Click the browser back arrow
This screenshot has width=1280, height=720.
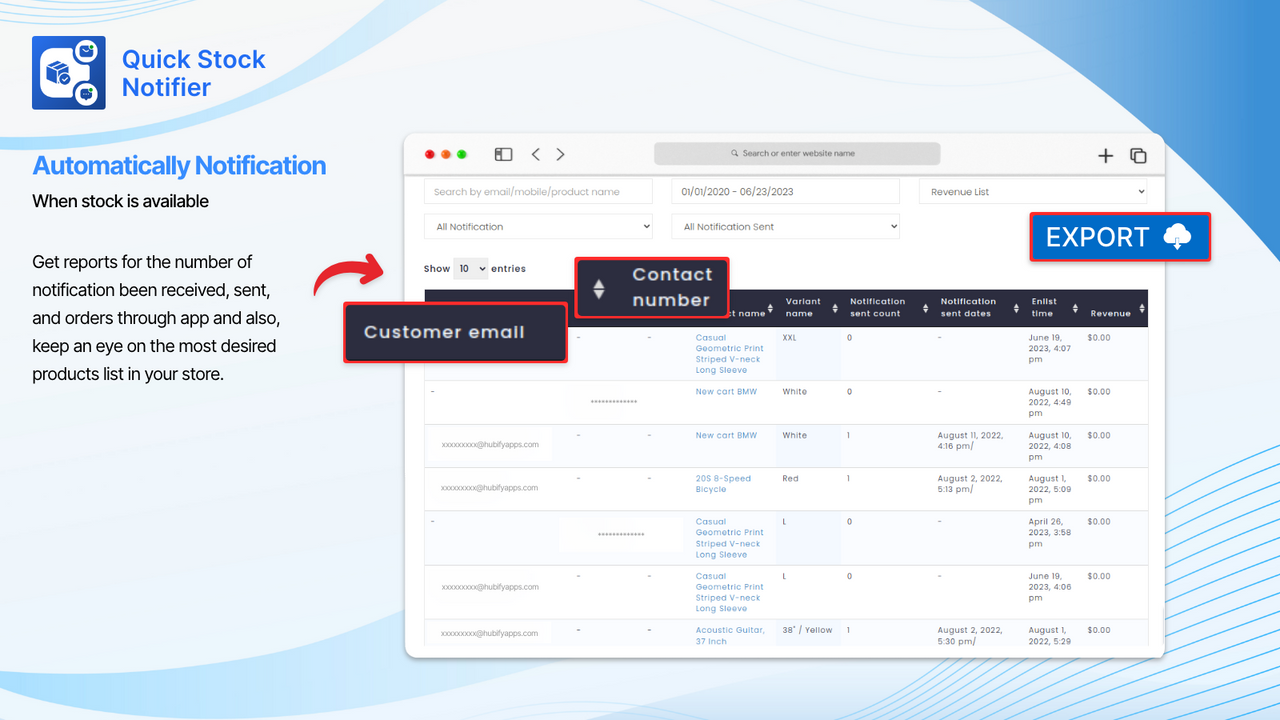tap(535, 154)
